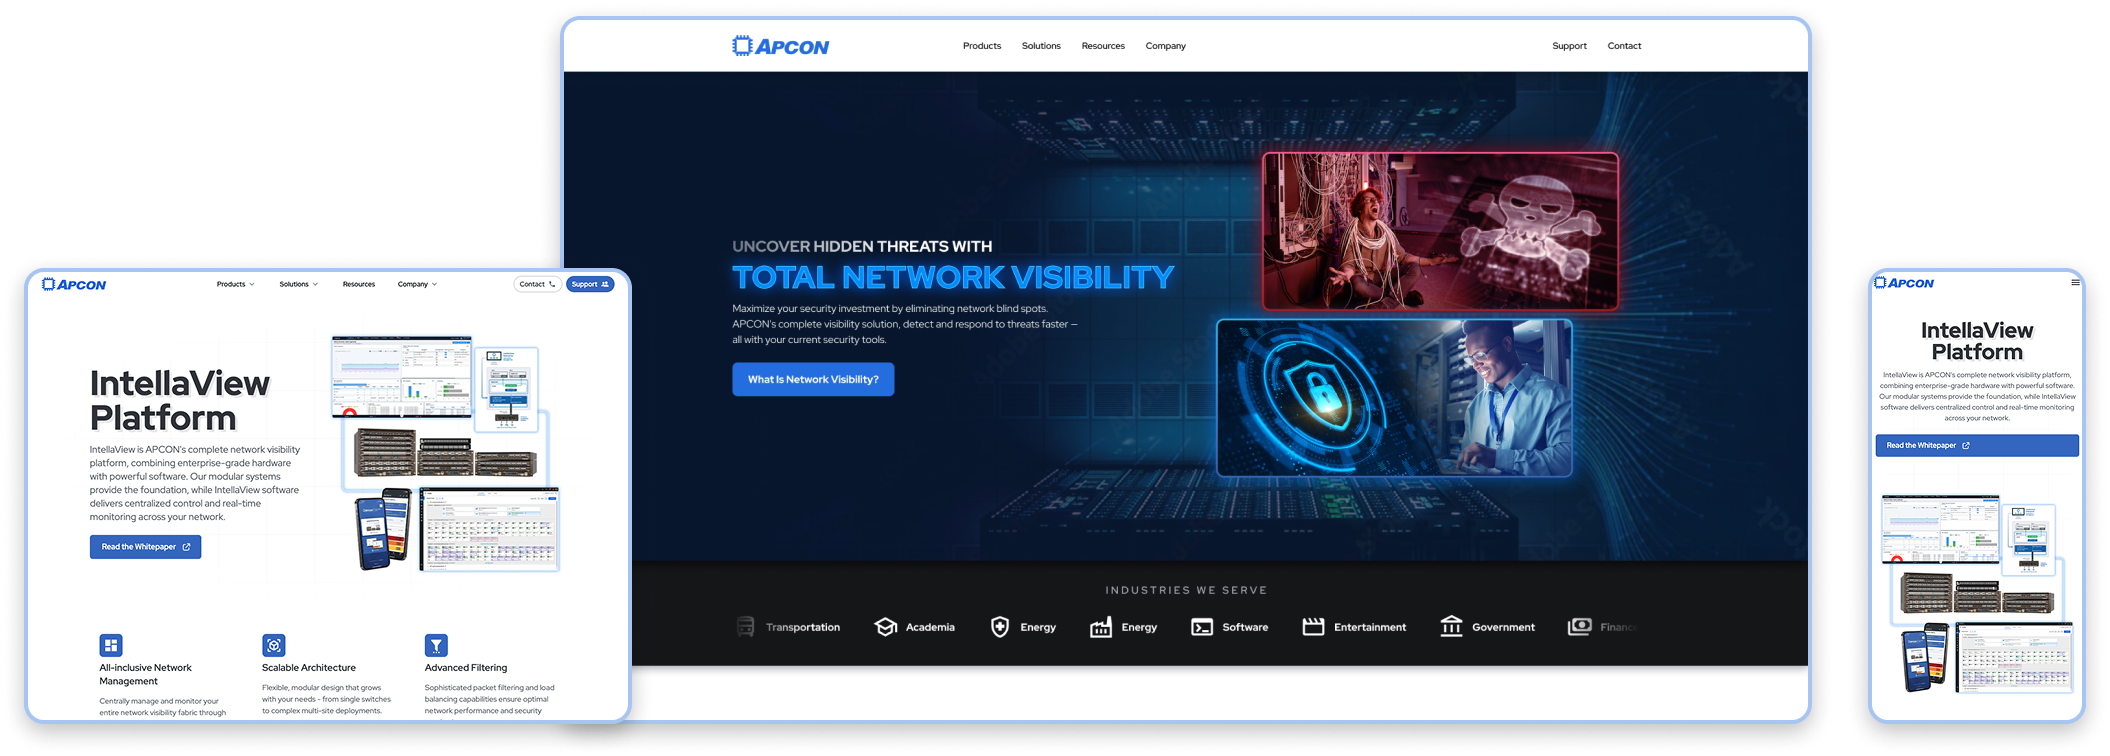
Task: Expand Solutions dropdown in tablet view
Action: pyautogui.click(x=298, y=284)
